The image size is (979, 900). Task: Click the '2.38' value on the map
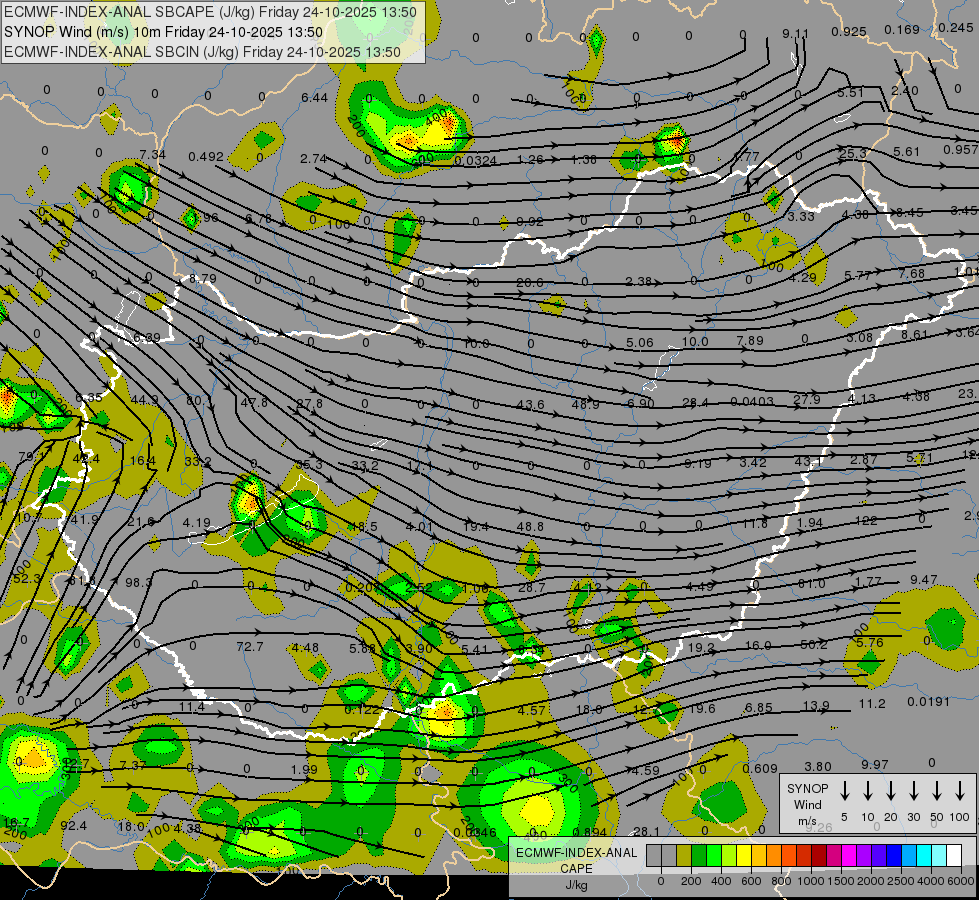(639, 281)
